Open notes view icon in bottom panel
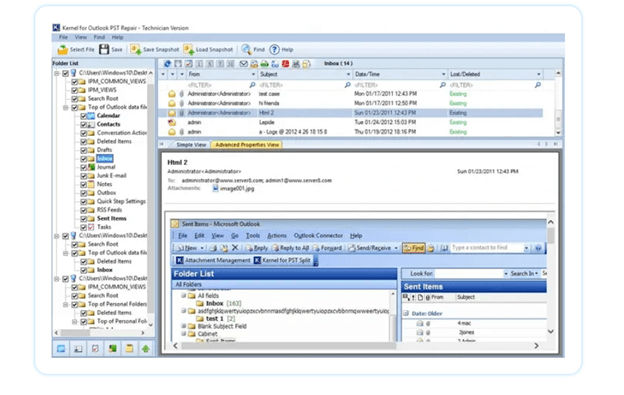Screen dimensions: 624x395 (129, 349)
